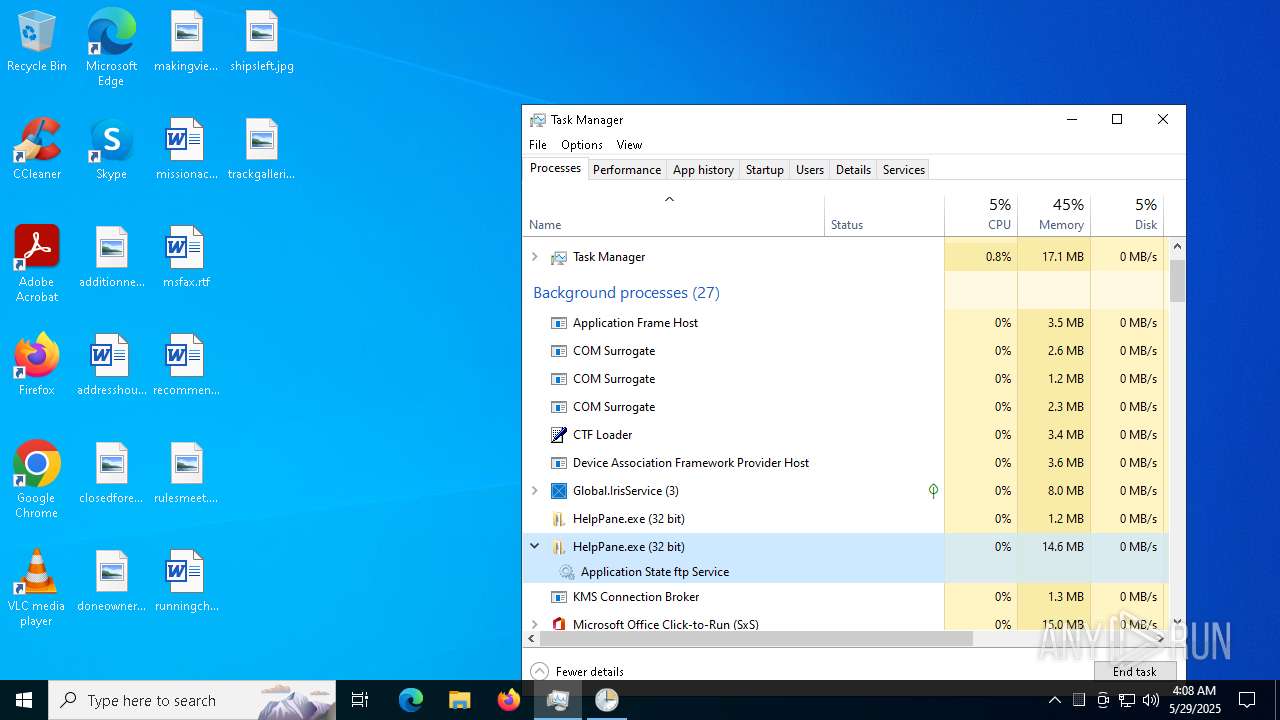Select the doneowner... image file icon
This screenshot has height=720, width=1280.
pyautogui.click(x=111, y=582)
